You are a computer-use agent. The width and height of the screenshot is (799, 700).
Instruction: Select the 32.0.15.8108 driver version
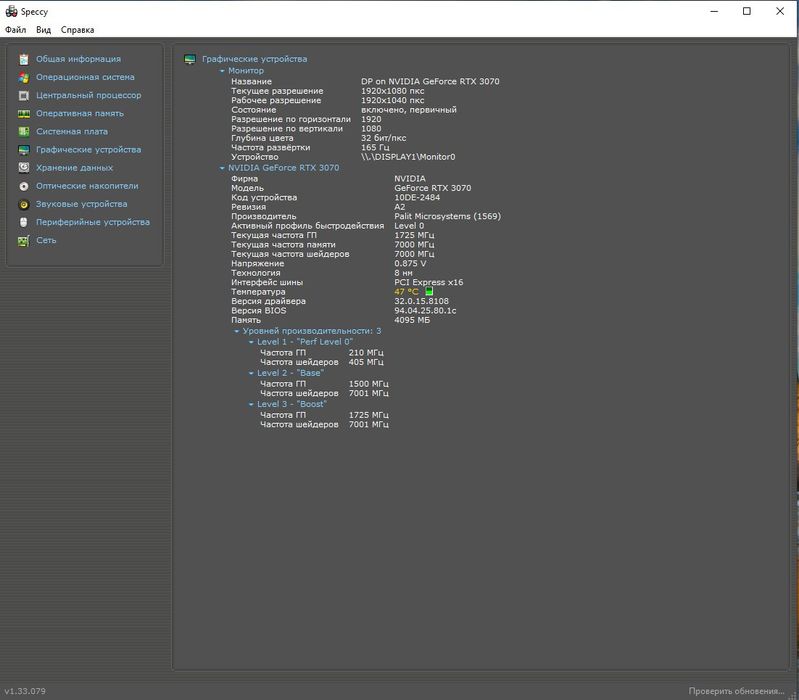[421, 301]
